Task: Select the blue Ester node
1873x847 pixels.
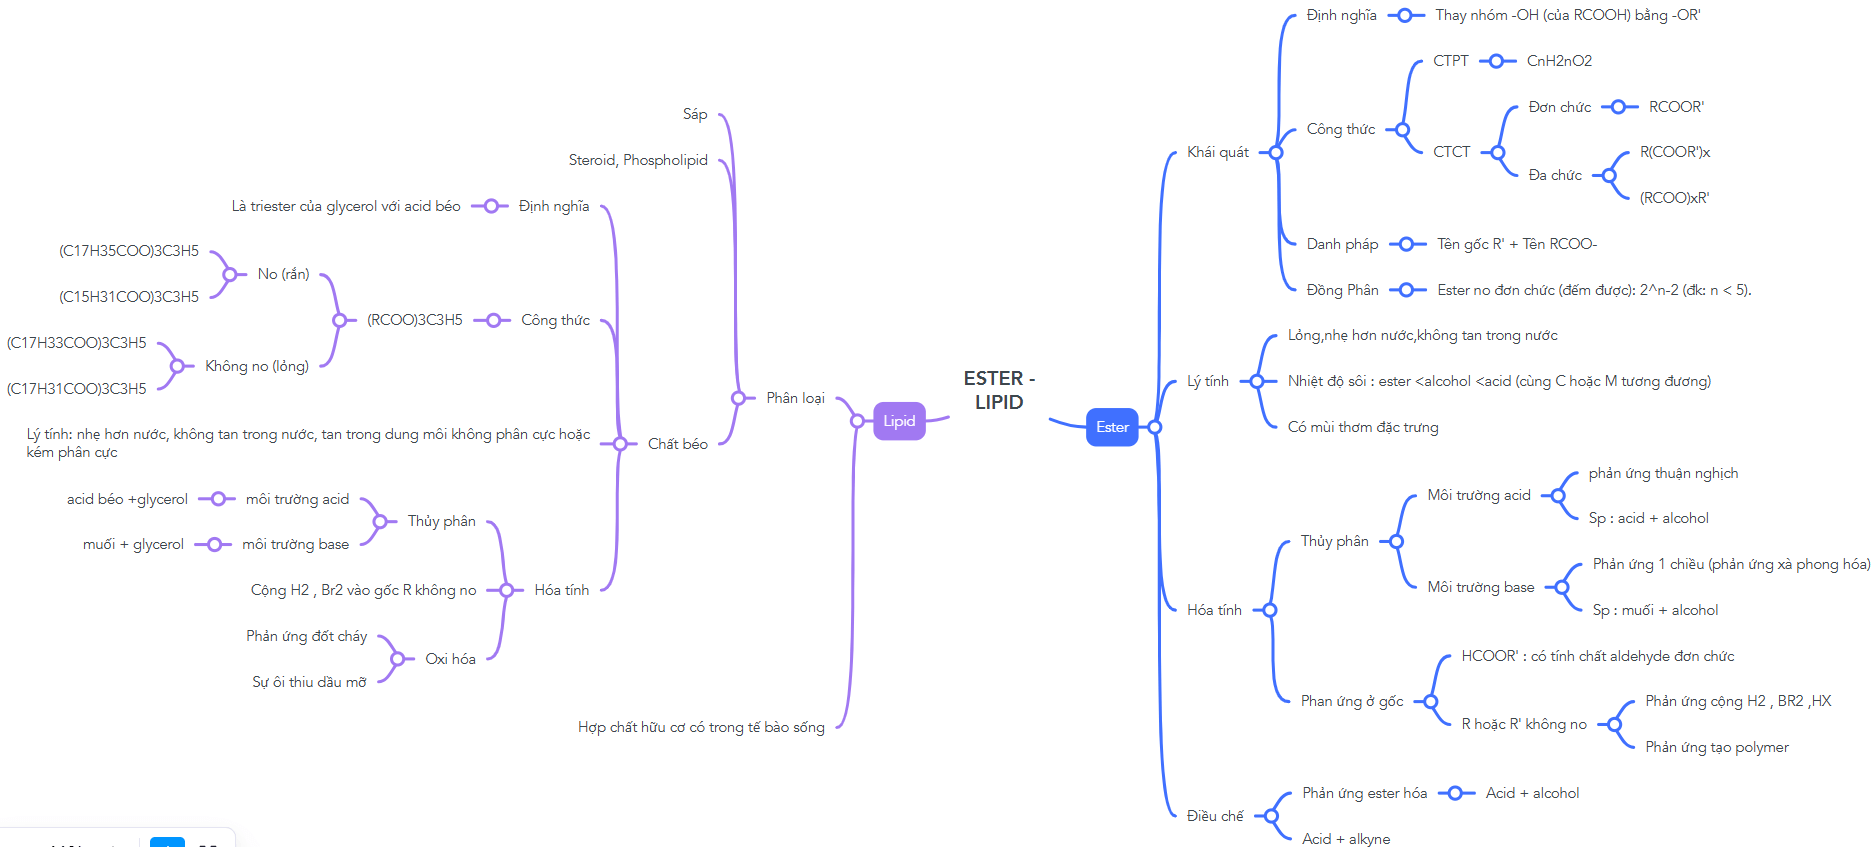Action: pos(1112,427)
